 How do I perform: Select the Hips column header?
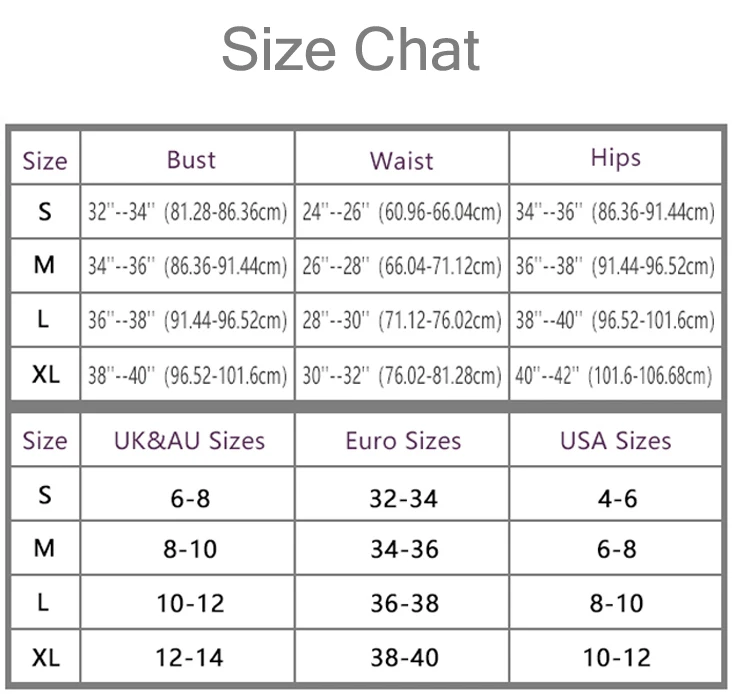(616, 159)
